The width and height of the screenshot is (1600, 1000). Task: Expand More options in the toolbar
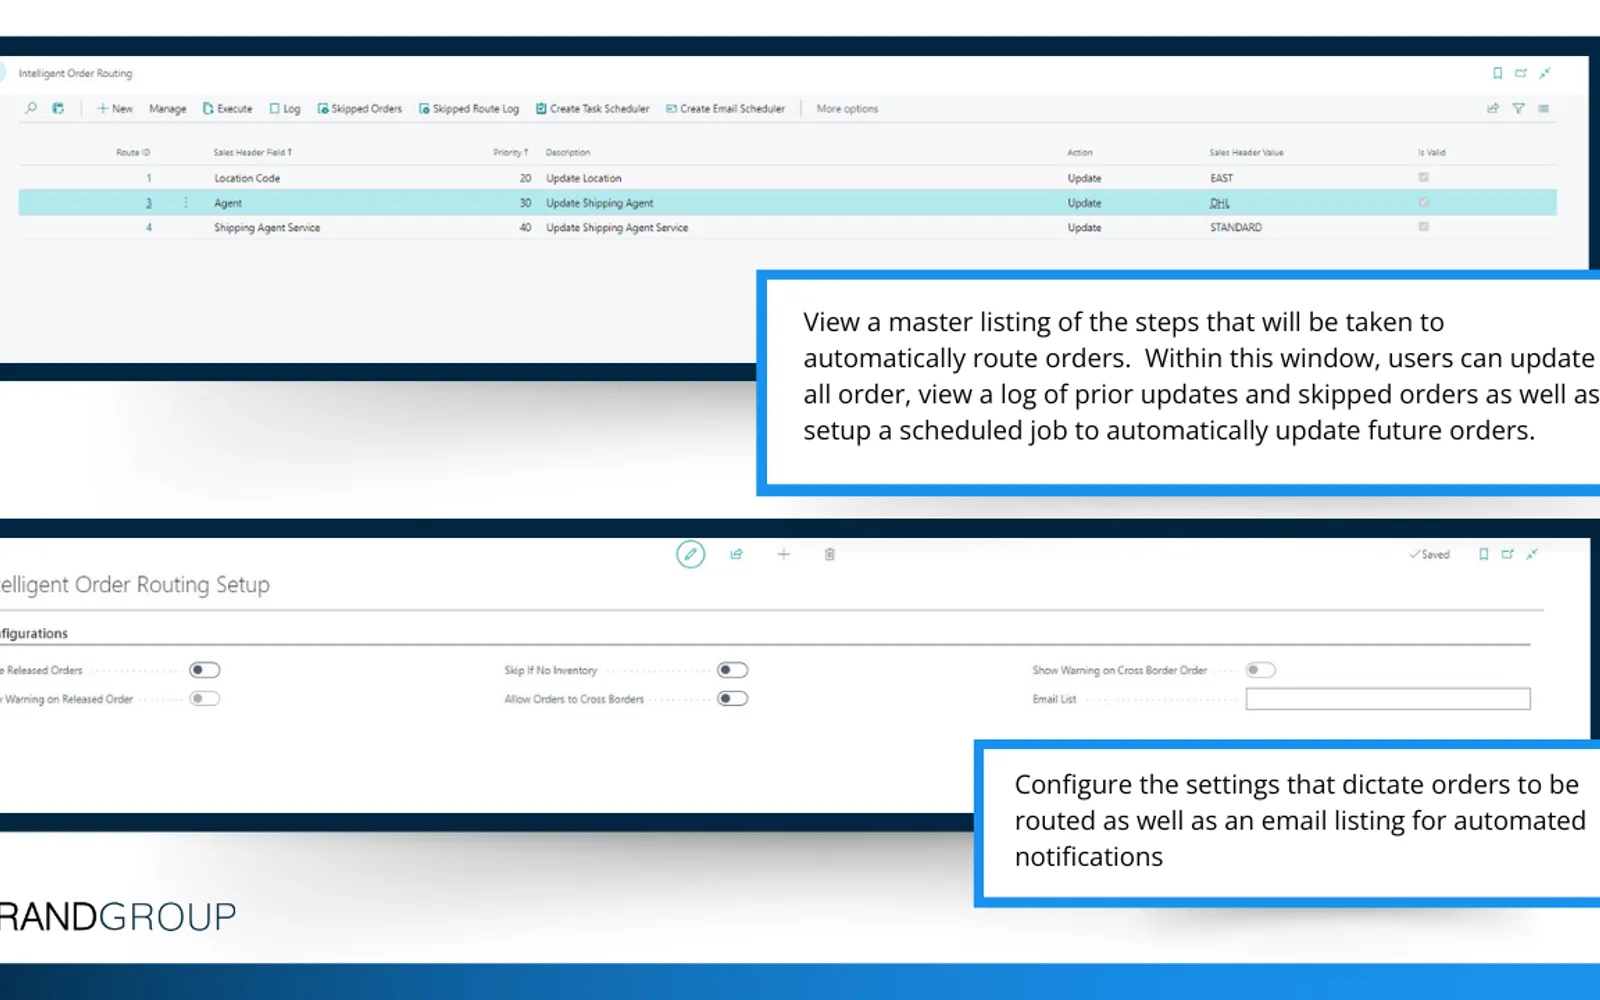[x=847, y=108]
